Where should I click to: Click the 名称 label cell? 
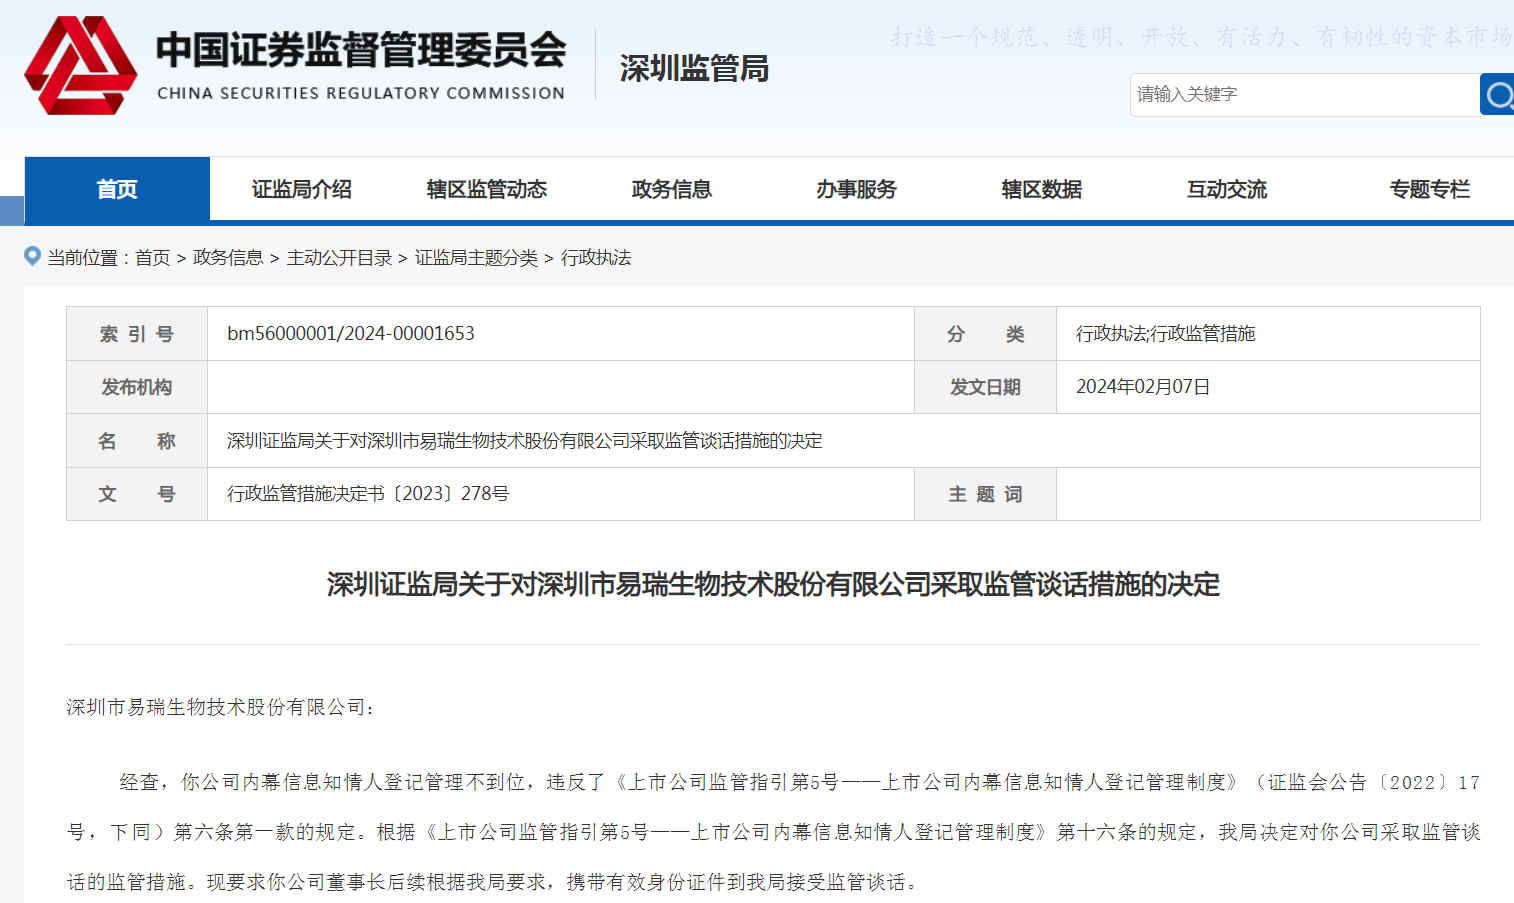click(137, 441)
